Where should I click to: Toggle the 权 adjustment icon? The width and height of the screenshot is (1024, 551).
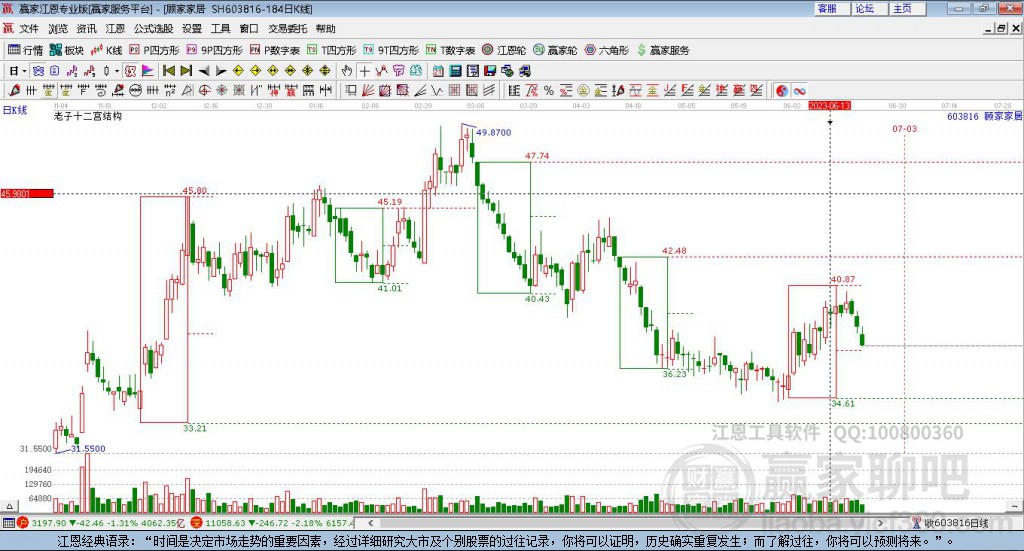click(131, 71)
